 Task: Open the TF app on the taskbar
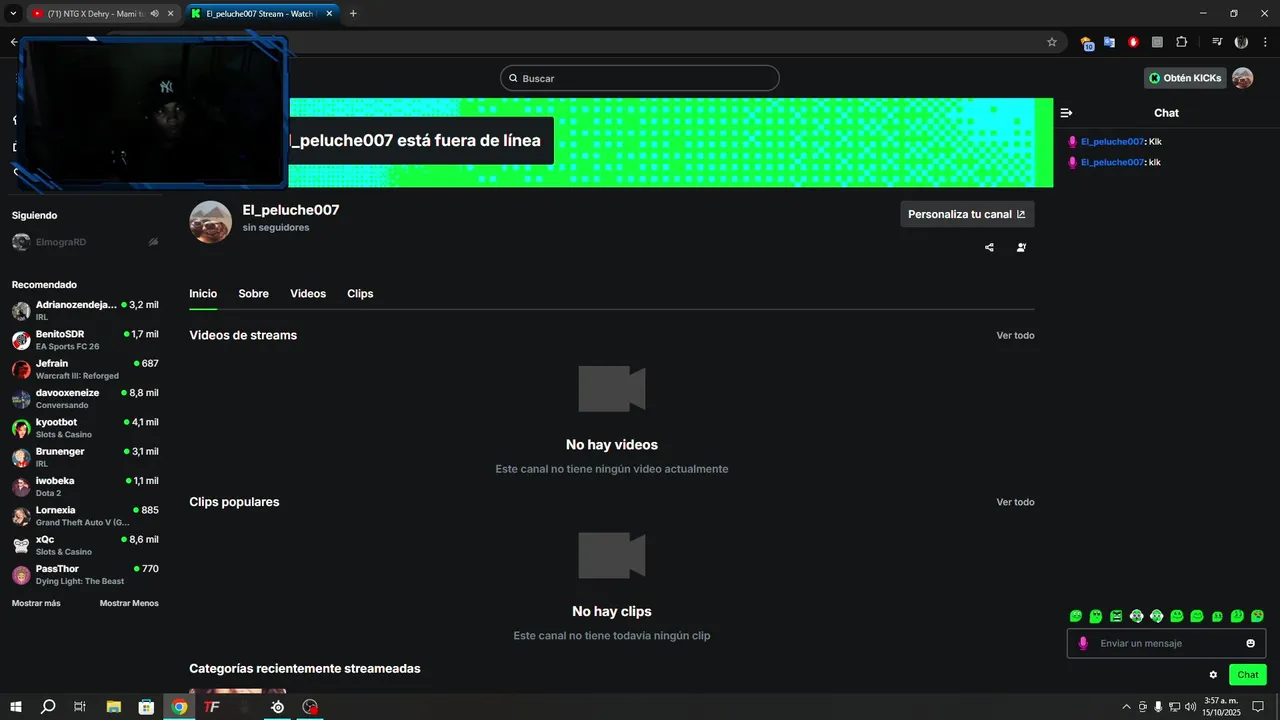[212, 707]
